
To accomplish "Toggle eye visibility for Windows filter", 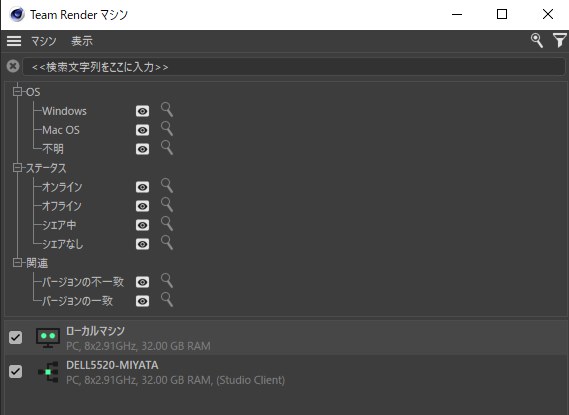I will click(142, 111).
